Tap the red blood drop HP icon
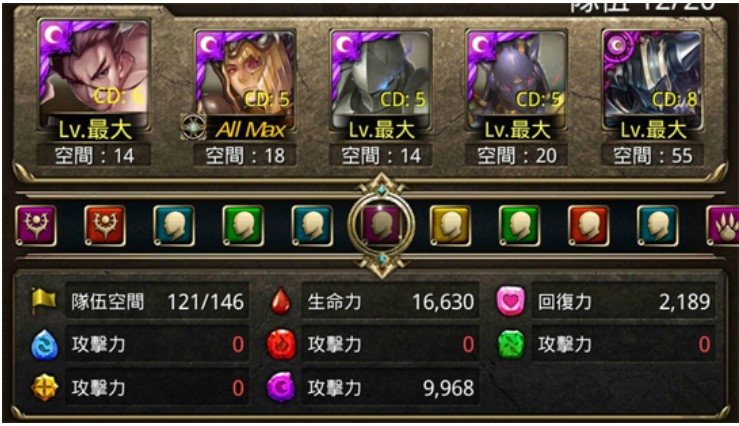The width and height of the screenshot is (739, 426). point(281,301)
